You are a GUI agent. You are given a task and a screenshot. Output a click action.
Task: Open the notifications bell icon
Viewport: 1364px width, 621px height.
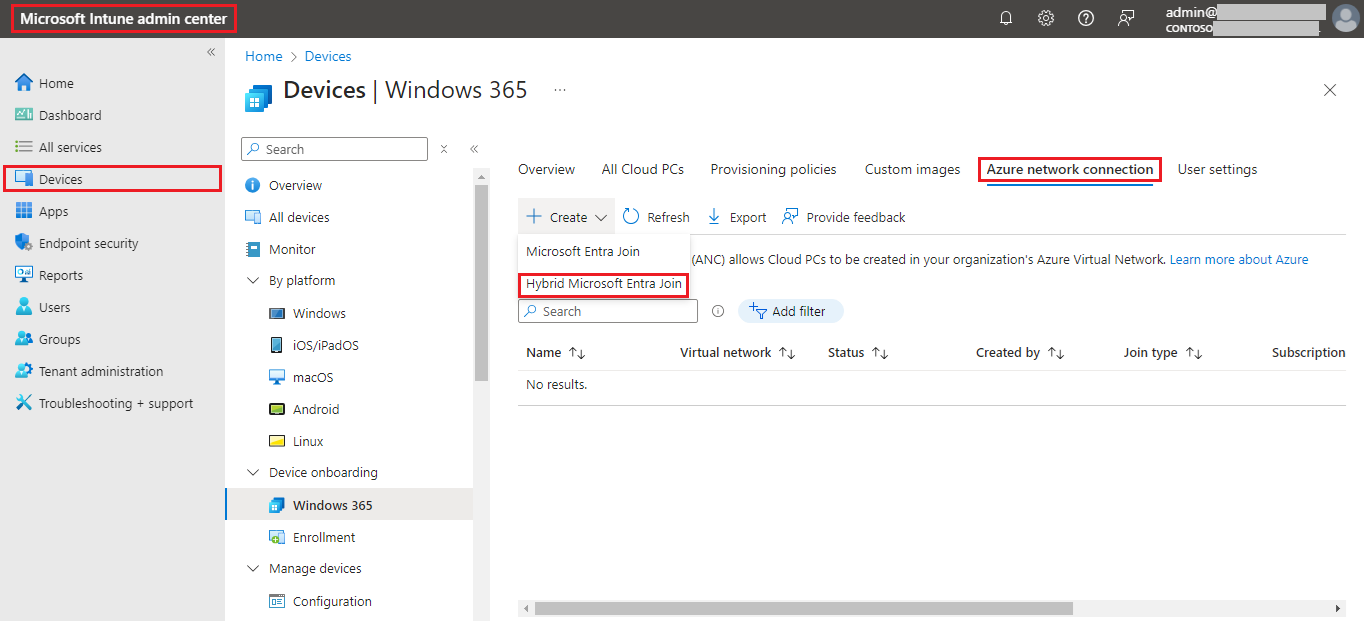pyautogui.click(x=1006, y=18)
